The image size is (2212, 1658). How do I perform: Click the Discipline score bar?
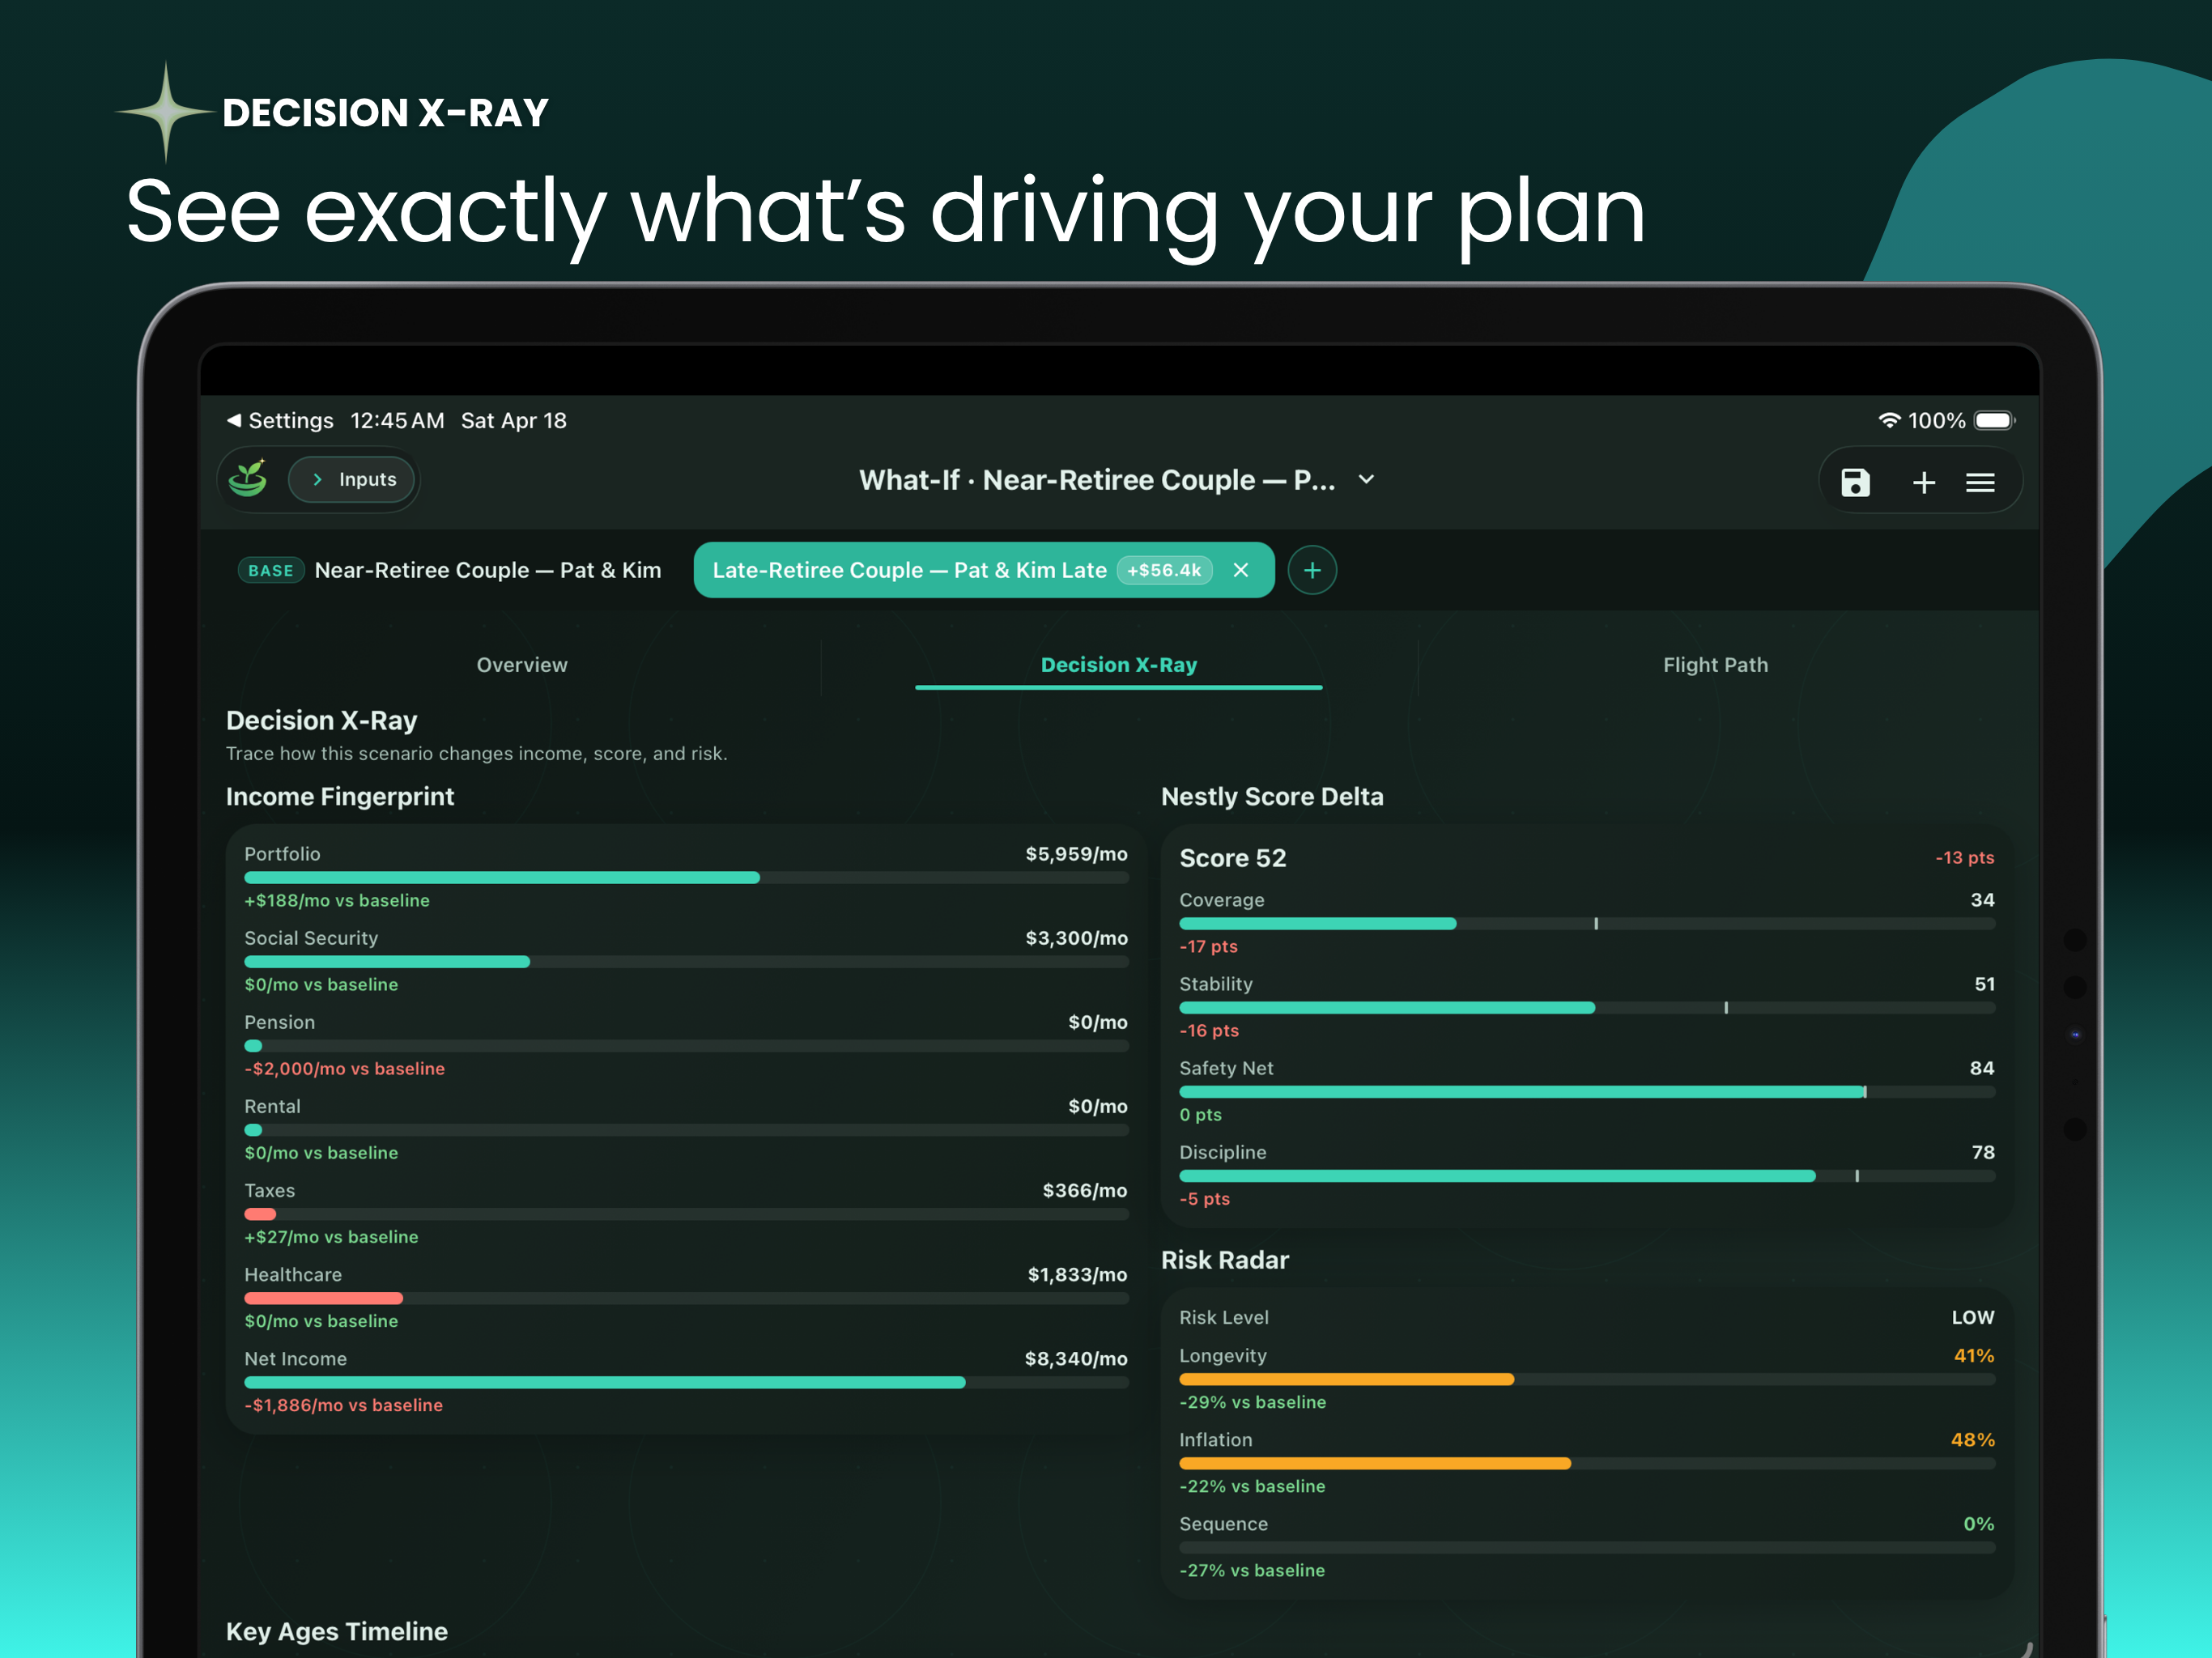1587,1176
